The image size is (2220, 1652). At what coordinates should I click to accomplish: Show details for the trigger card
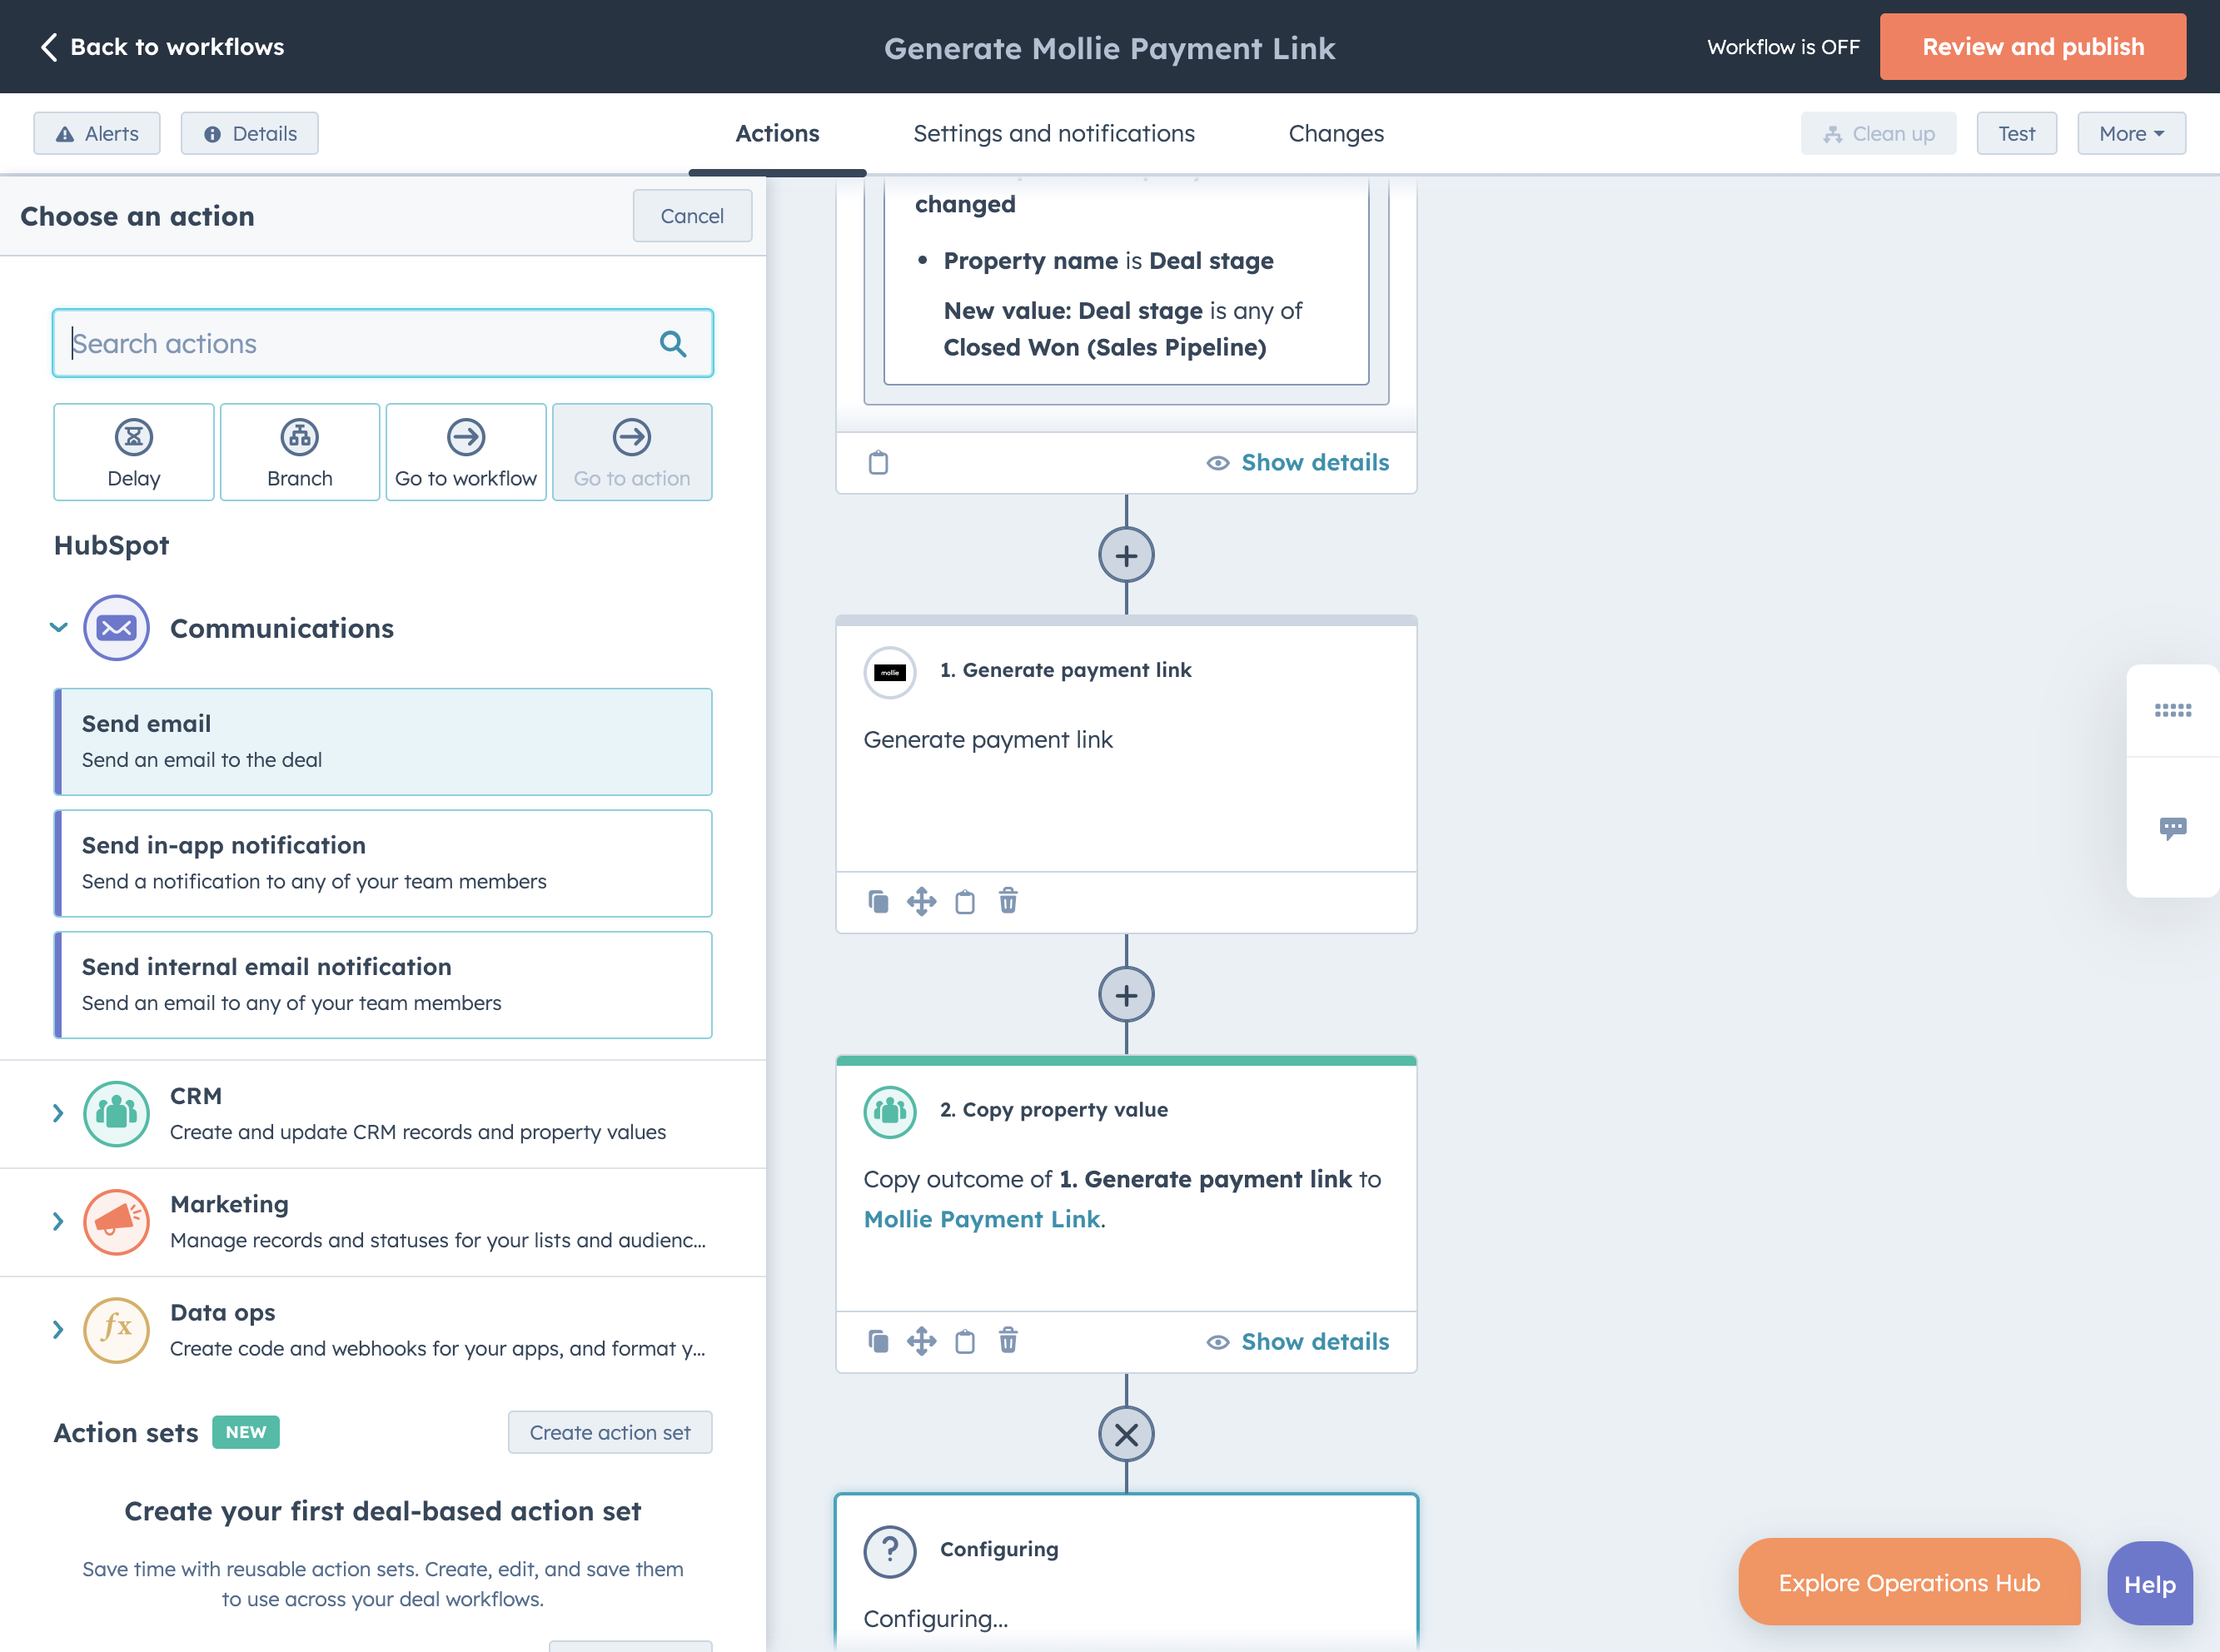pyautogui.click(x=1298, y=462)
